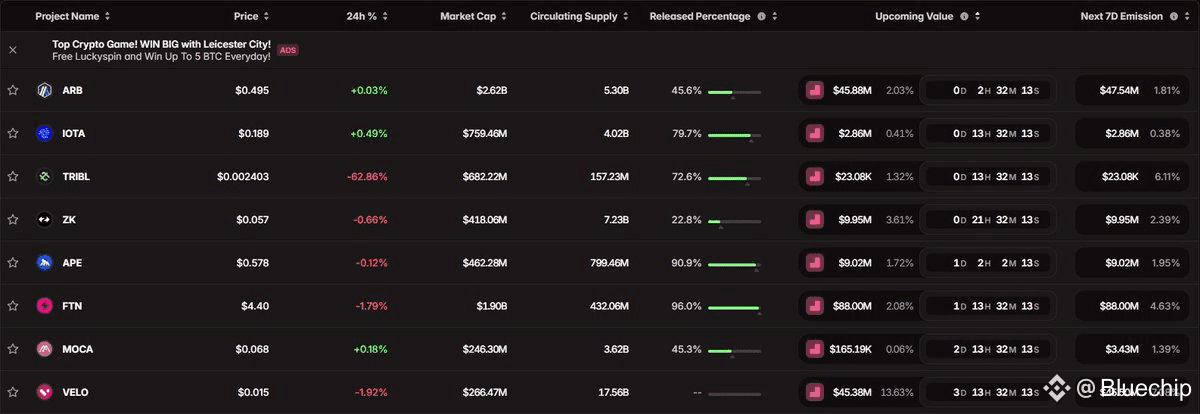
Task: Open the IOTA token logo
Action: (44, 133)
